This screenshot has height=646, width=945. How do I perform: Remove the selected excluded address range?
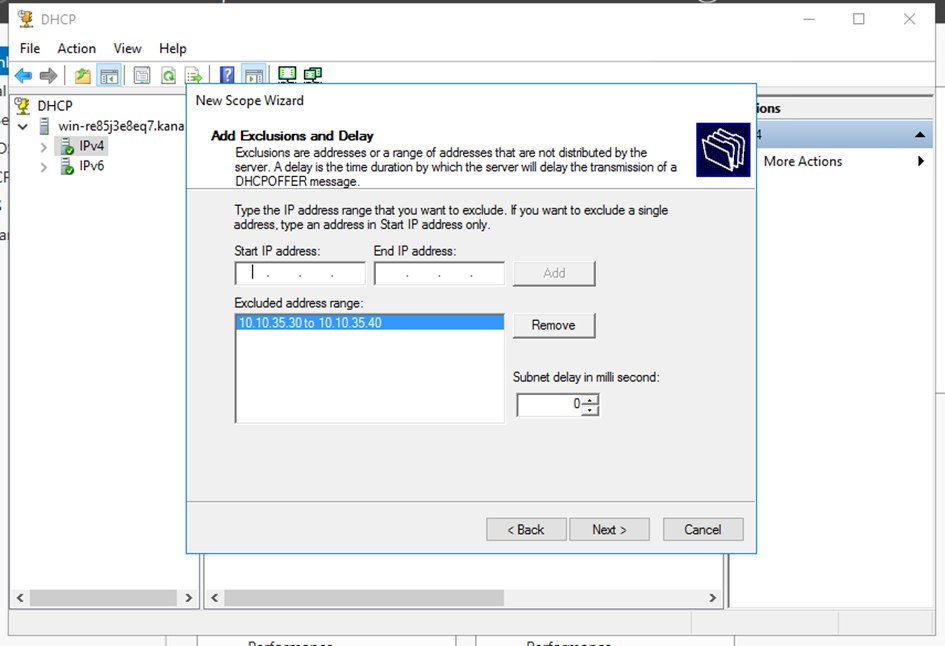[x=553, y=325]
